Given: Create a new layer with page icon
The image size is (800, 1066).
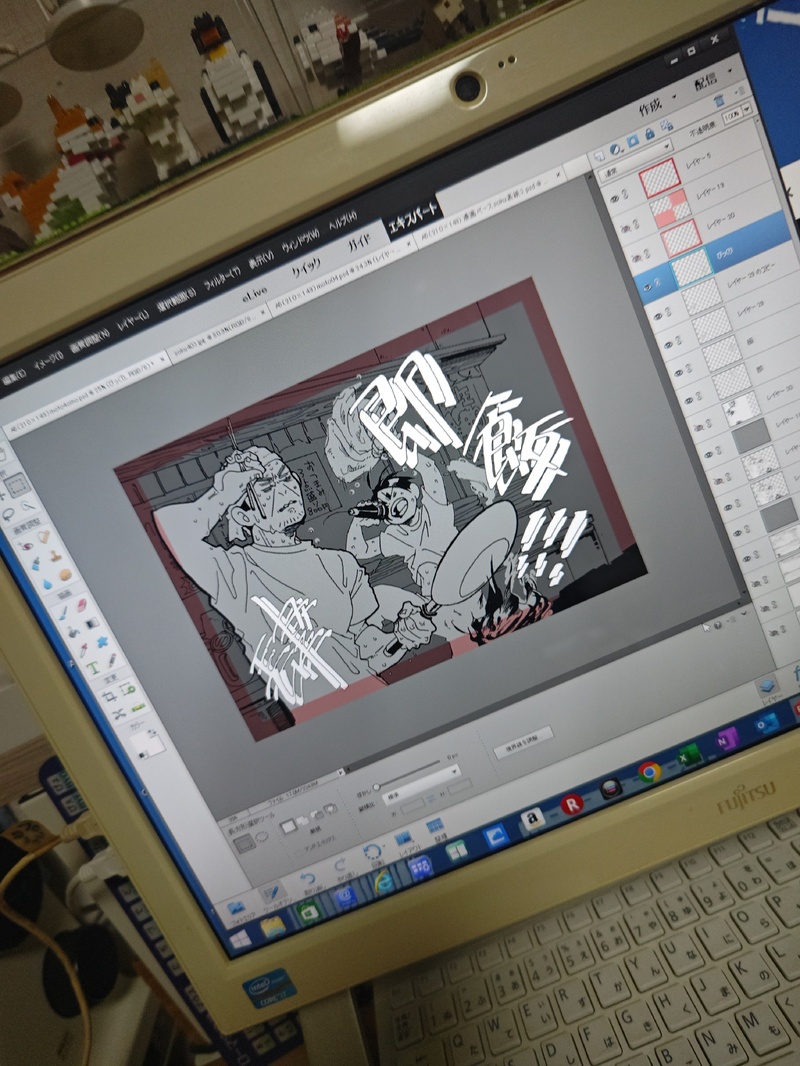Looking at the screenshot, I should [599, 156].
